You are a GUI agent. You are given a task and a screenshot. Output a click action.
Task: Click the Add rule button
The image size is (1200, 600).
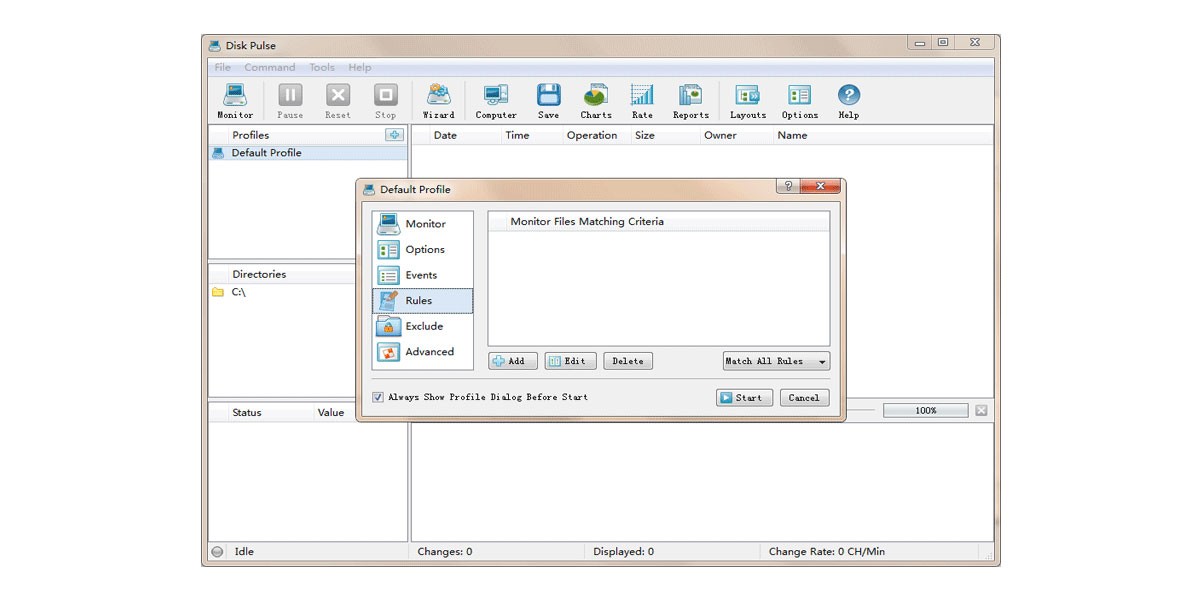coord(513,361)
